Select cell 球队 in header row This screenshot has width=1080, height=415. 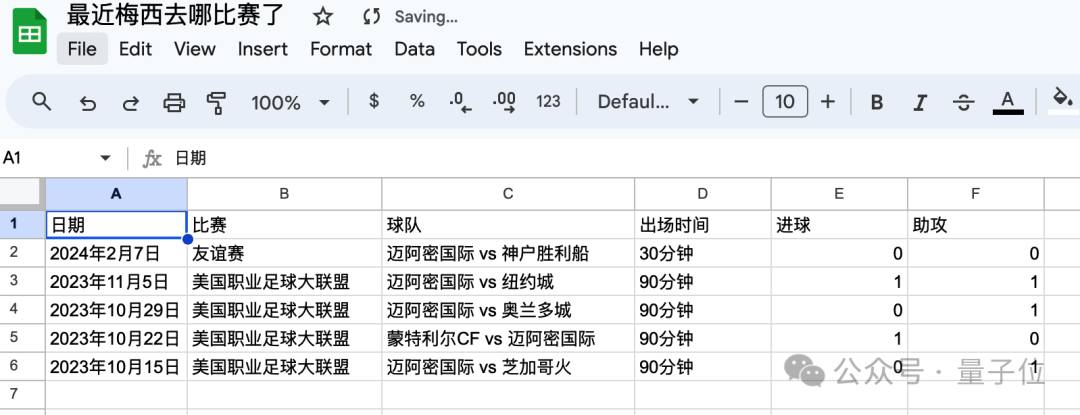click(508, 224)
